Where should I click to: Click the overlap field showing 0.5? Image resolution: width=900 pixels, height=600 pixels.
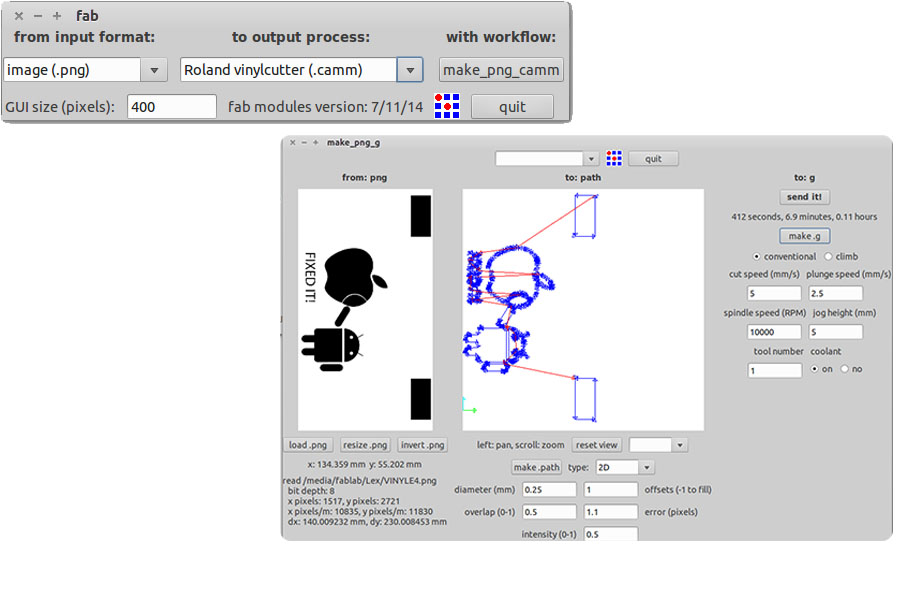coord(549,512)
